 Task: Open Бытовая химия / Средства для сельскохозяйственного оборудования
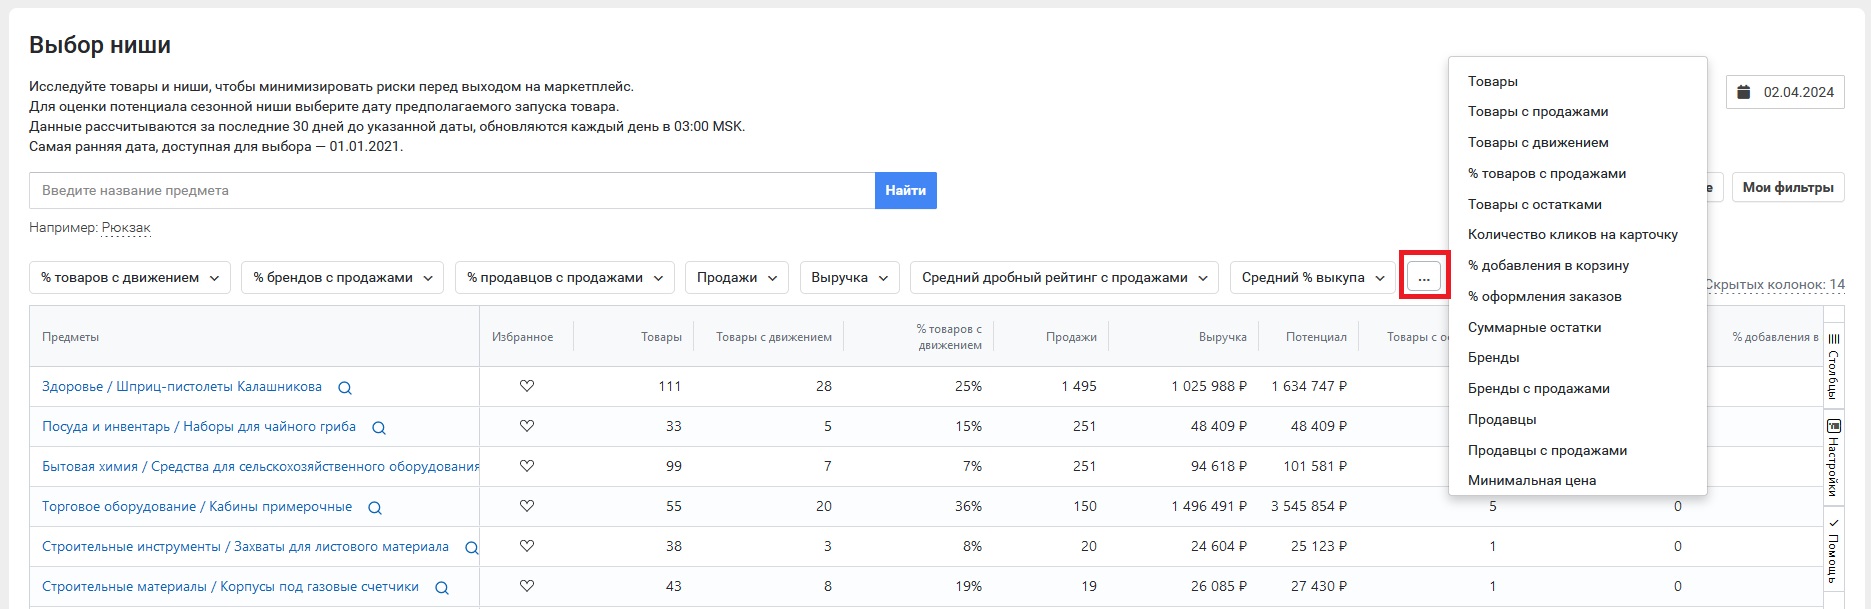(260, 466)
